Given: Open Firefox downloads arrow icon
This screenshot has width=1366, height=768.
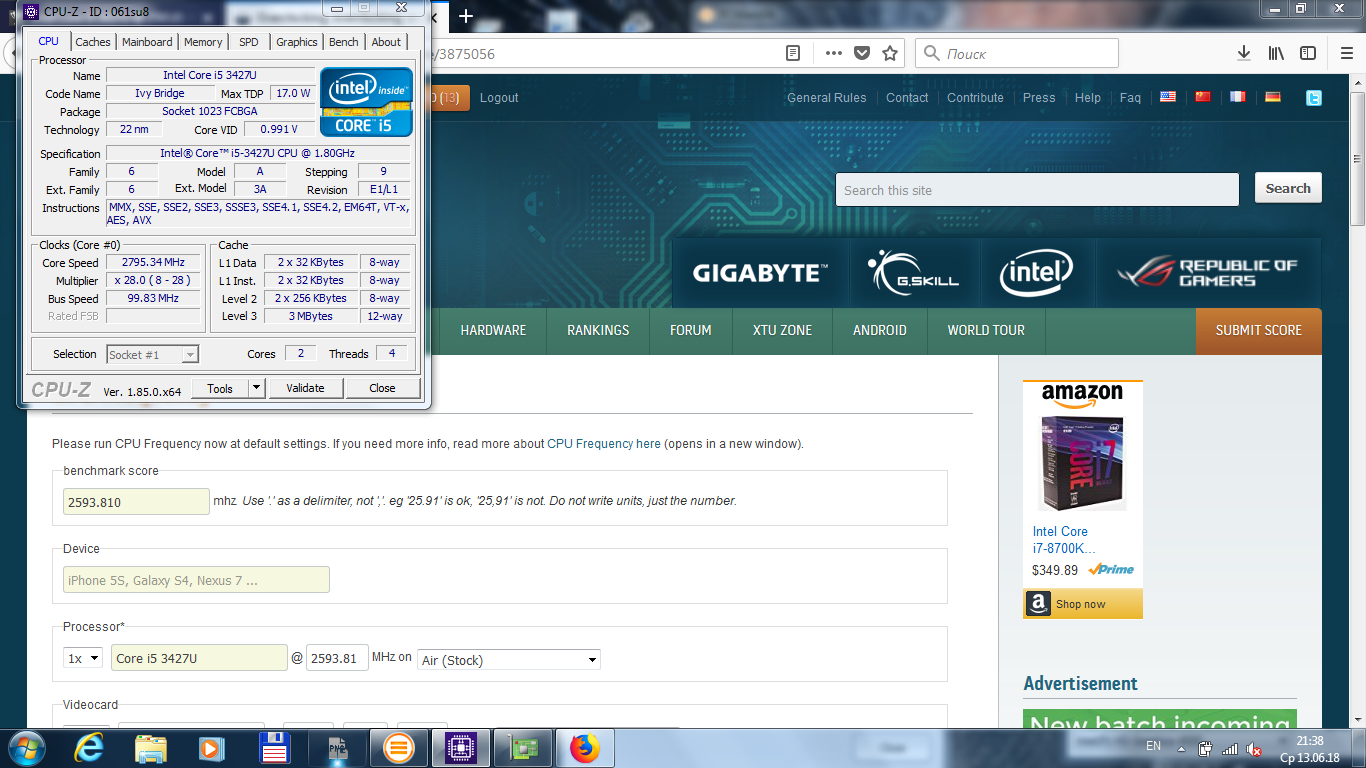Looking at the screenshot, I should point(1244,53).
